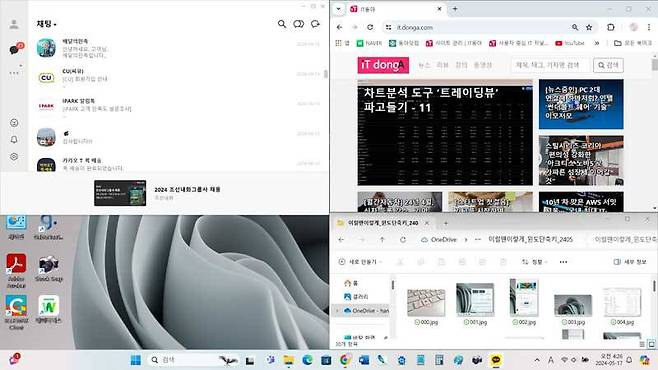The image size is (658, 370).
Task: Toggle the details pane button in Explorer
Action: pyautogui.click(x=629, y=262)
